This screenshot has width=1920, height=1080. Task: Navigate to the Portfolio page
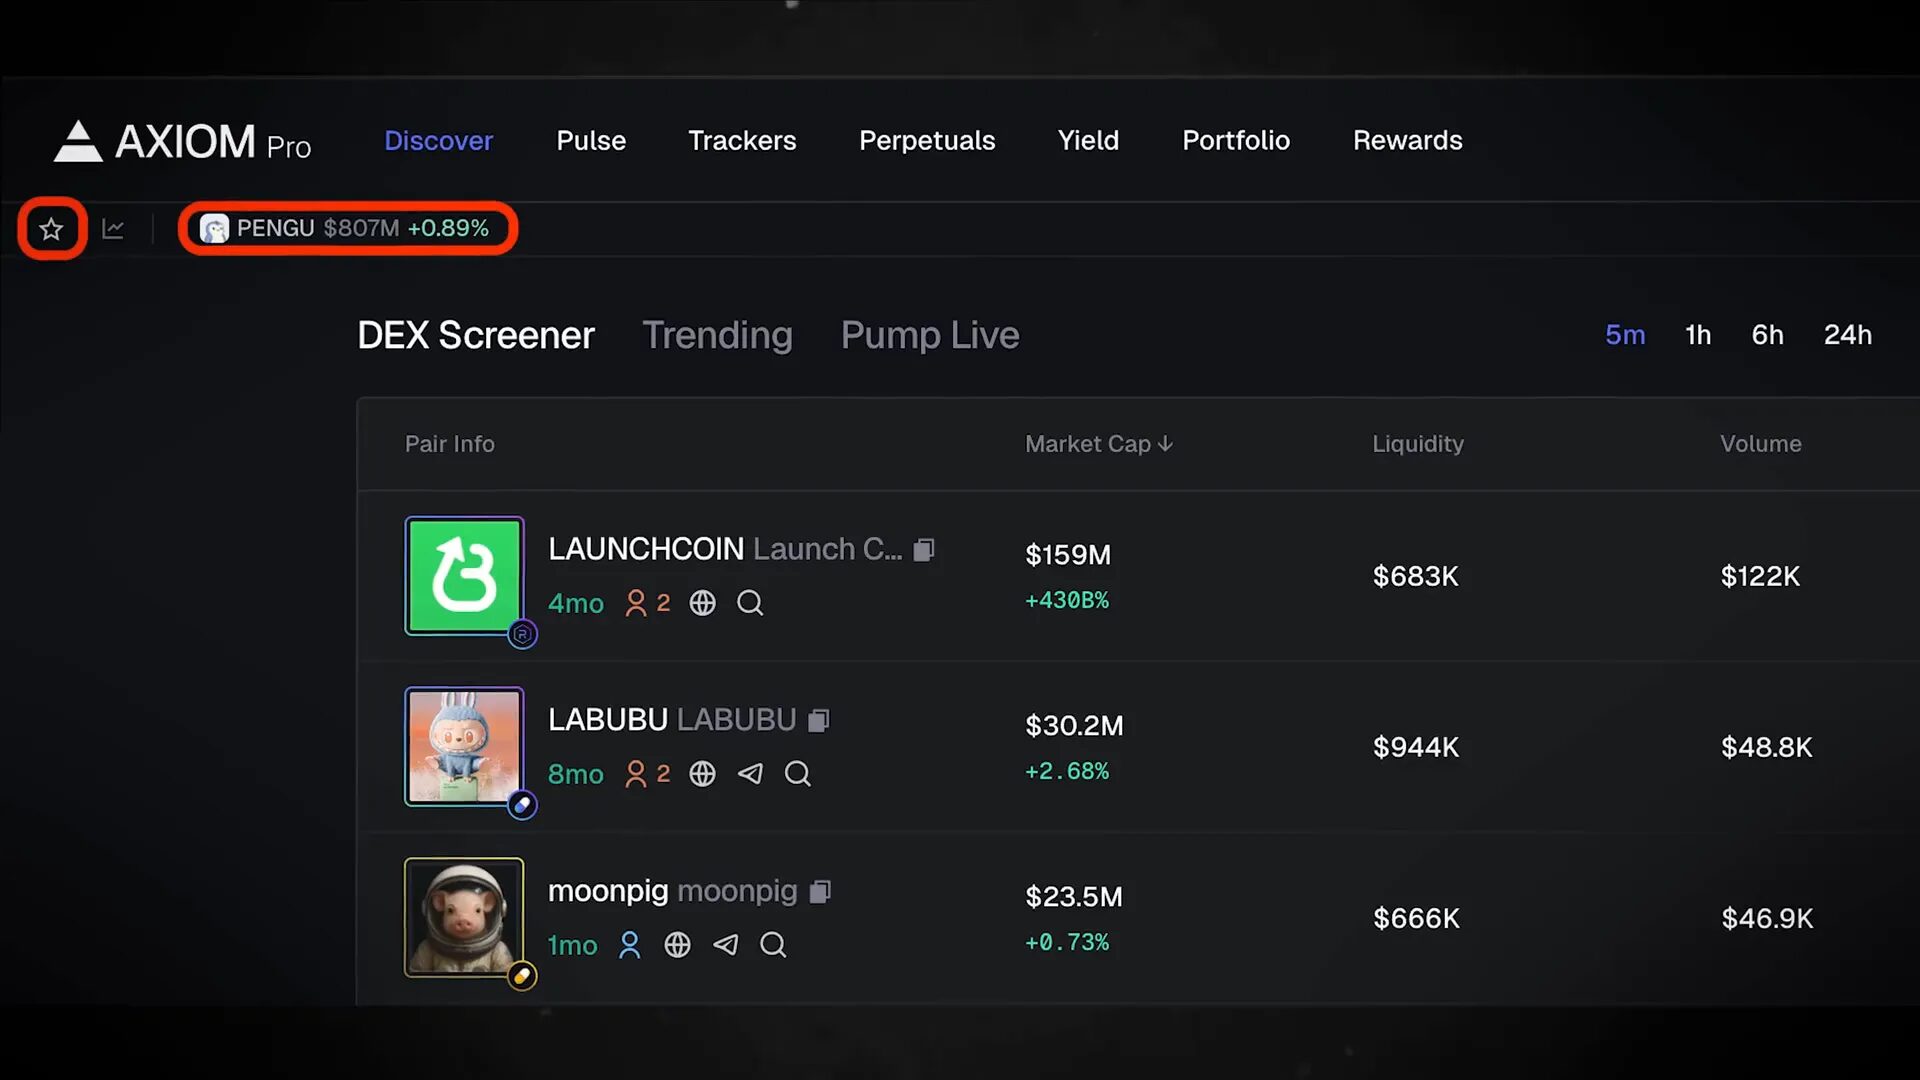click(x=1236, y=141)
